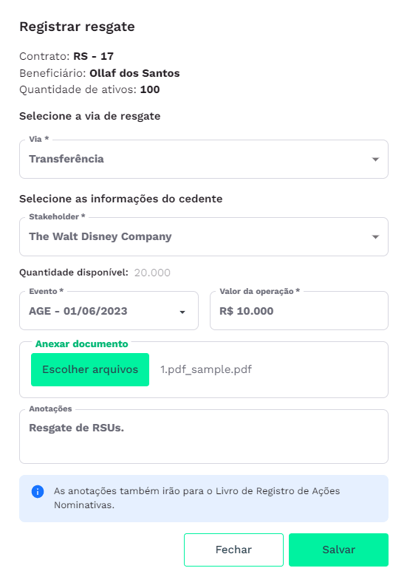Click the attached file name 1.pdf_sample.pdf
407x585 pixels.
[x=206, y=369]
